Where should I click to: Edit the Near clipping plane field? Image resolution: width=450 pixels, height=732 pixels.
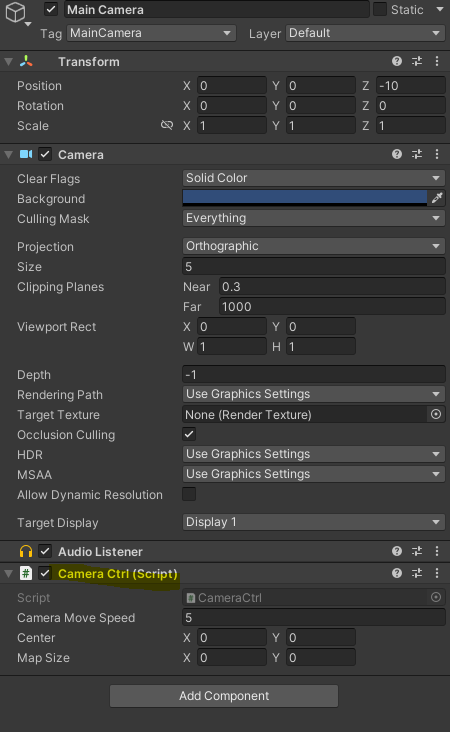(332, 287)
